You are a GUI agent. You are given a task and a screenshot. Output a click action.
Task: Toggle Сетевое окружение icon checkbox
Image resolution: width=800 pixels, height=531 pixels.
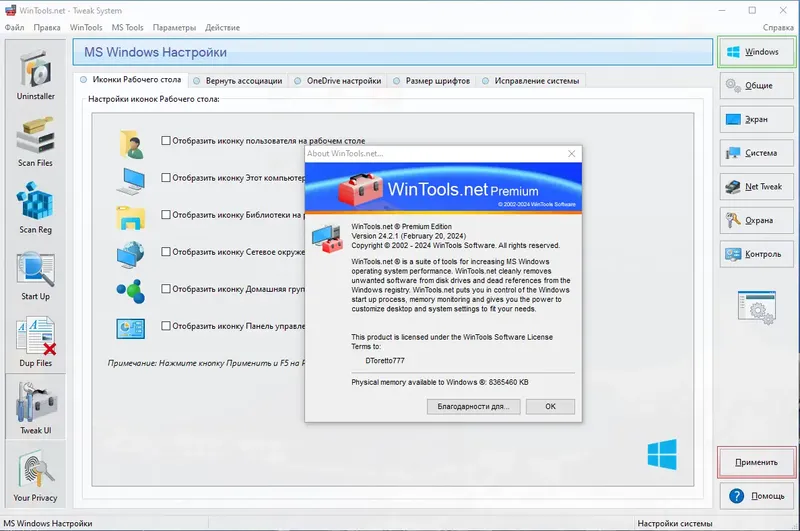pyautogui.click(x=166, y=251)
